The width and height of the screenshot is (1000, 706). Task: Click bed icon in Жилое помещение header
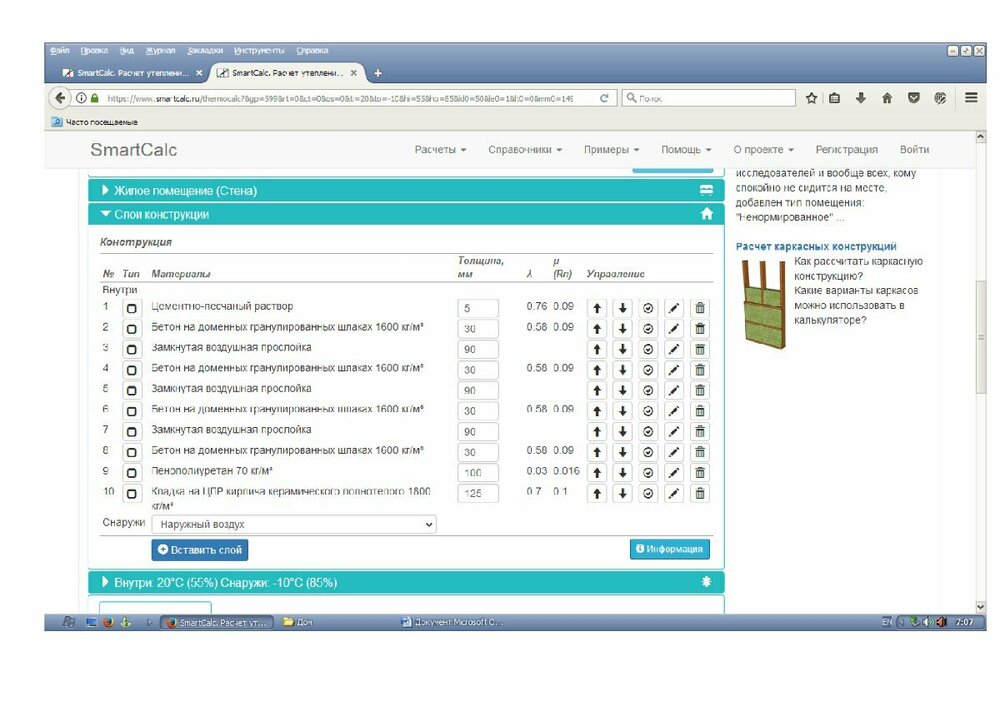coord(707,190)
